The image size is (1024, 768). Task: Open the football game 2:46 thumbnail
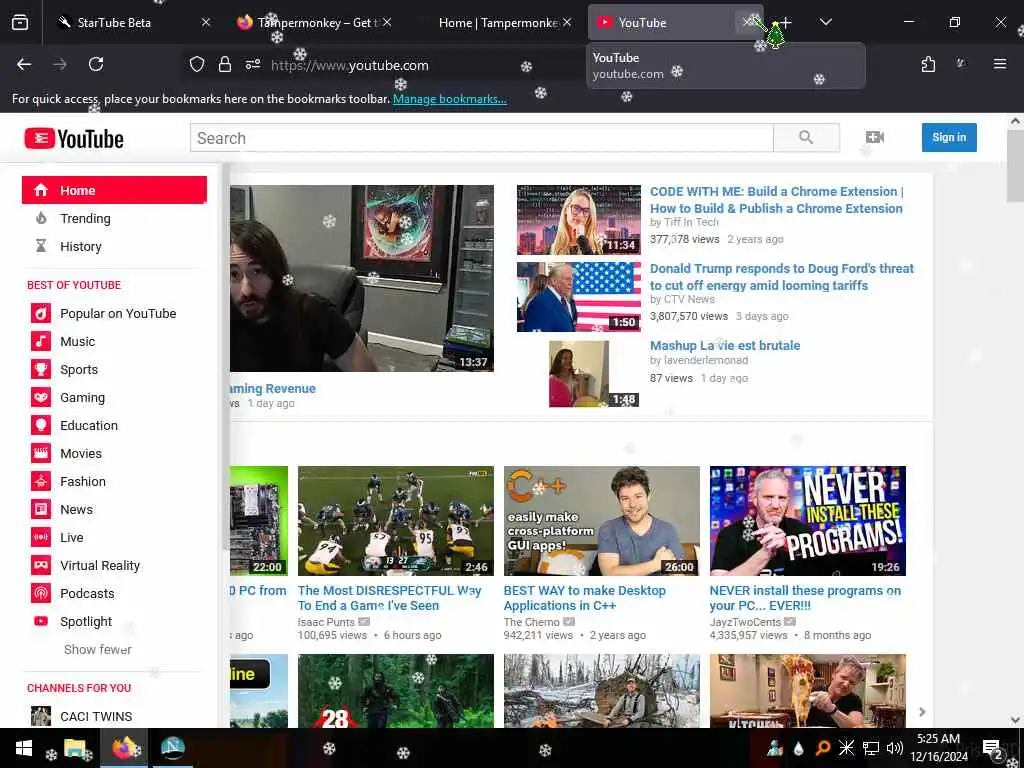[x=396, y=520]
